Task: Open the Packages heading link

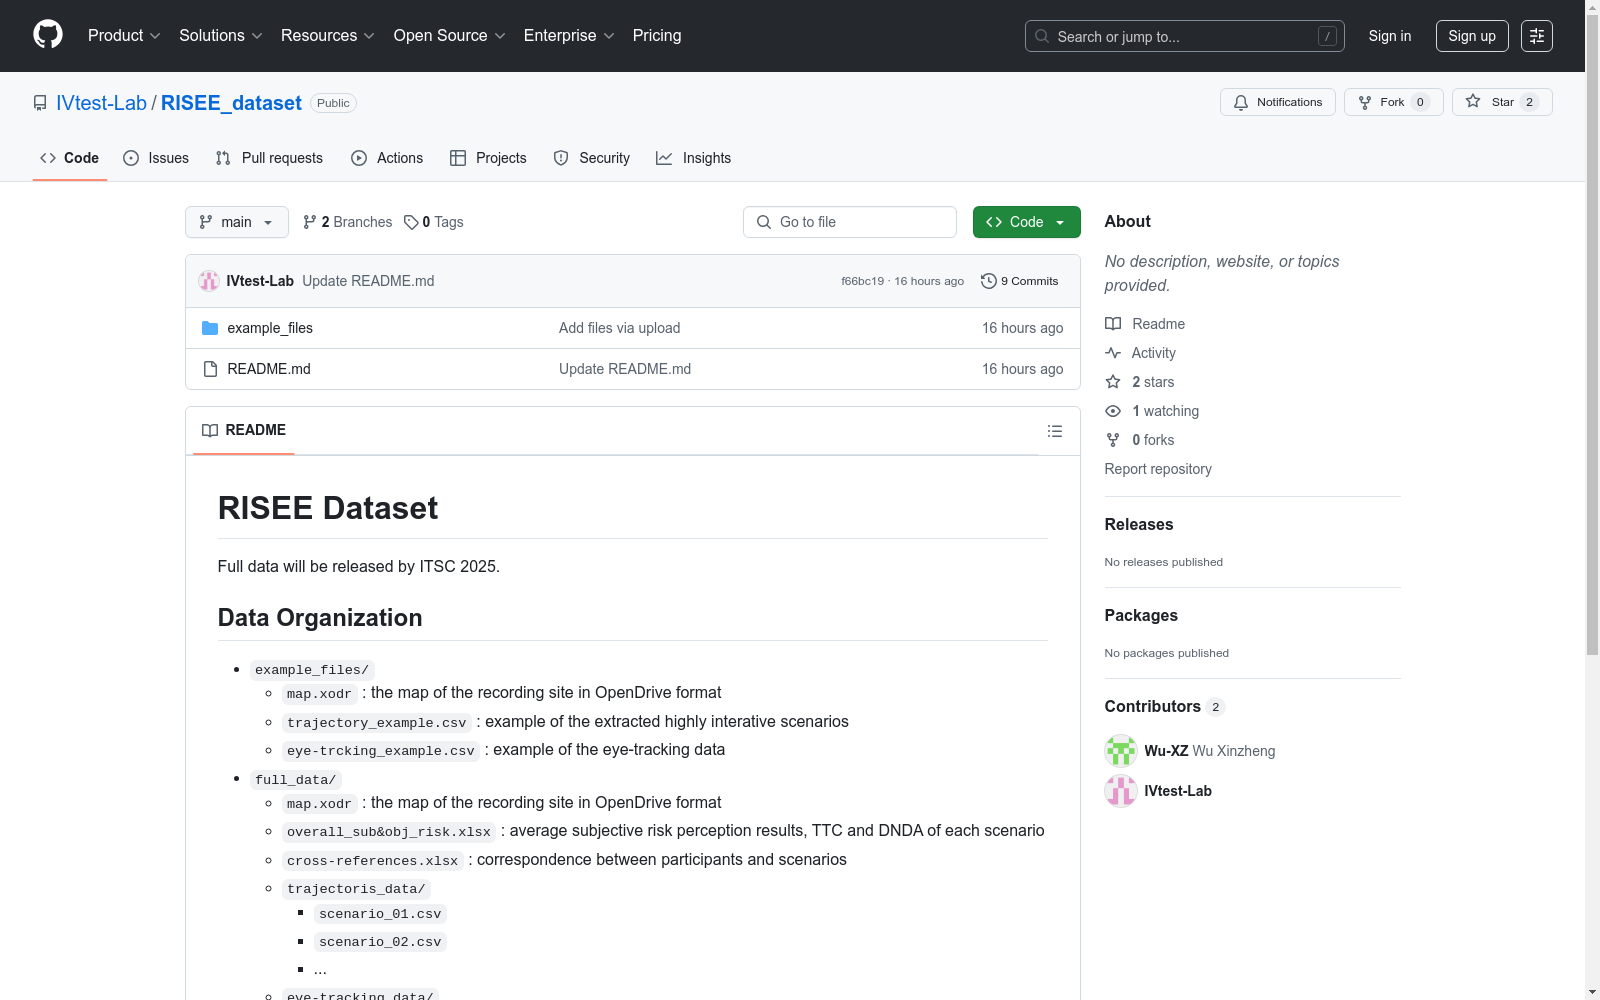Action: coord(1141,615)
